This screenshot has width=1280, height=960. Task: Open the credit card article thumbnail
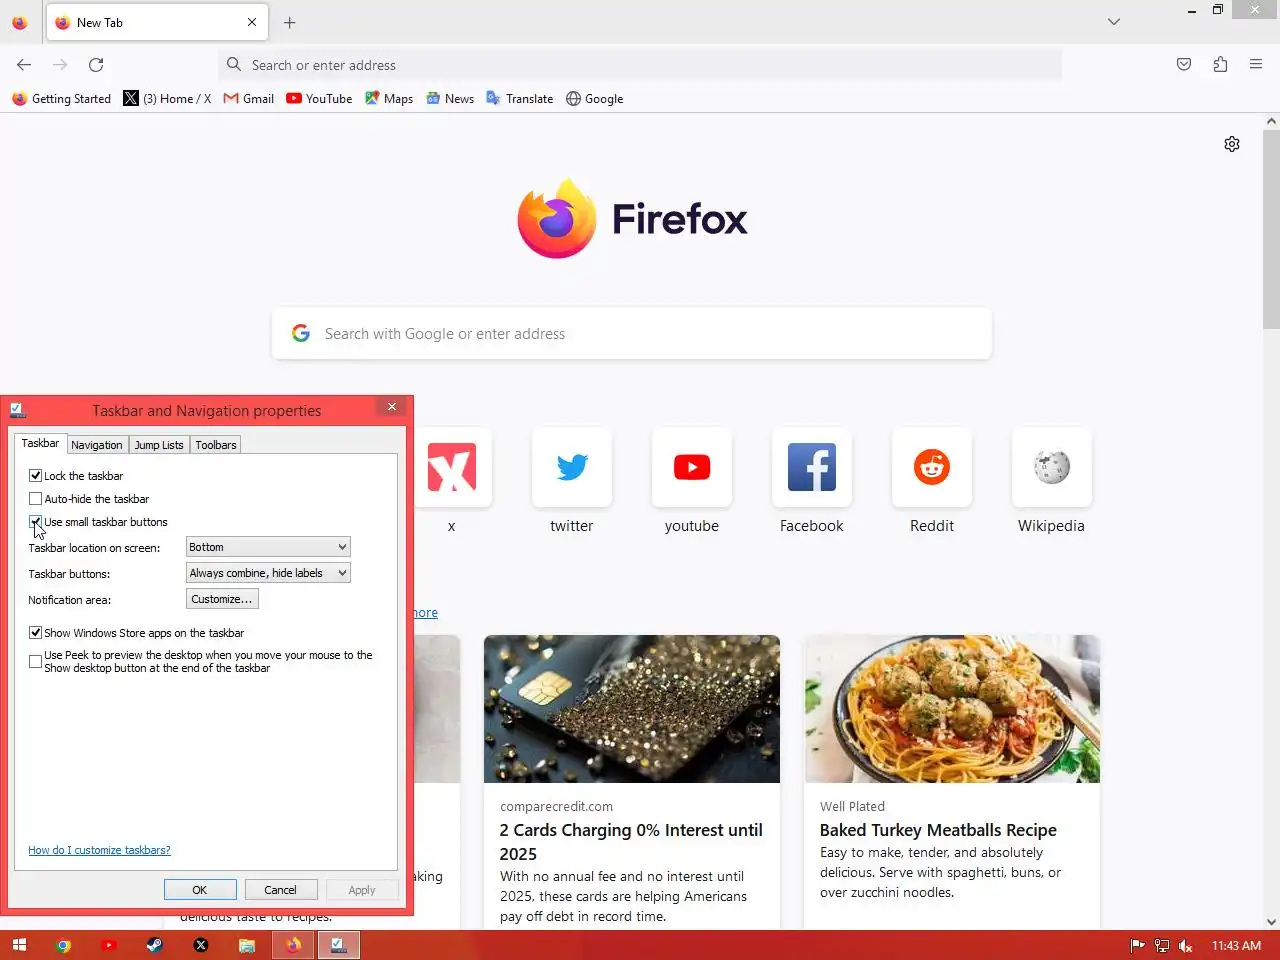click(x=632, y=709)
